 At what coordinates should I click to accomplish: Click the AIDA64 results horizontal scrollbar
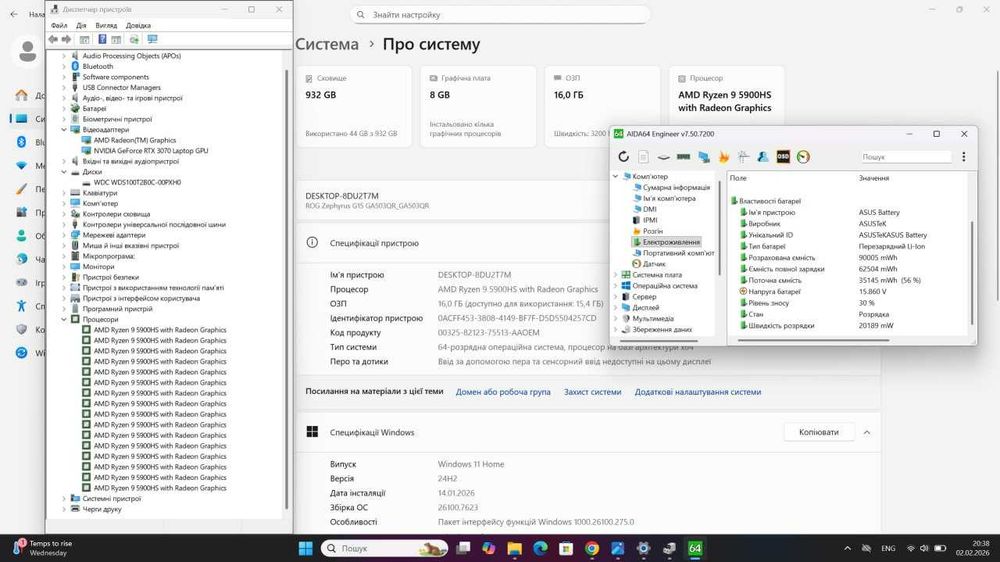pyautogui.click(x=813, y=340)
